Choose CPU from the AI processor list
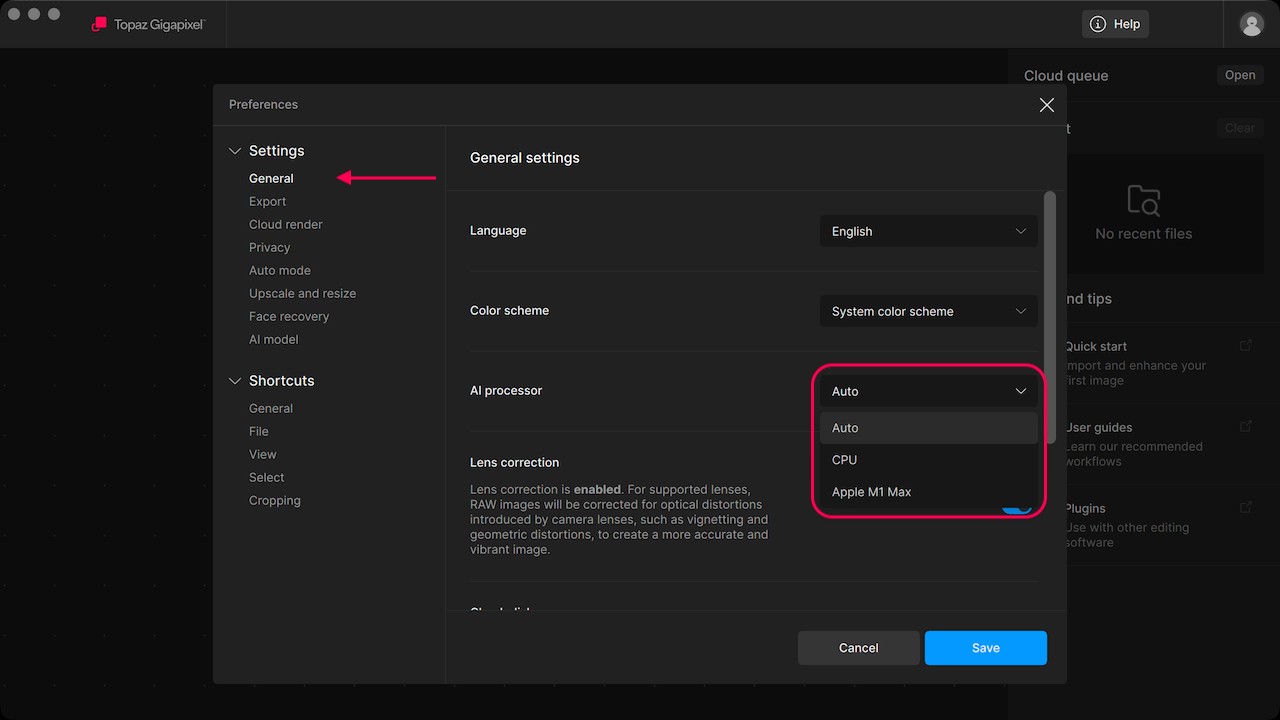 [845, 460]
